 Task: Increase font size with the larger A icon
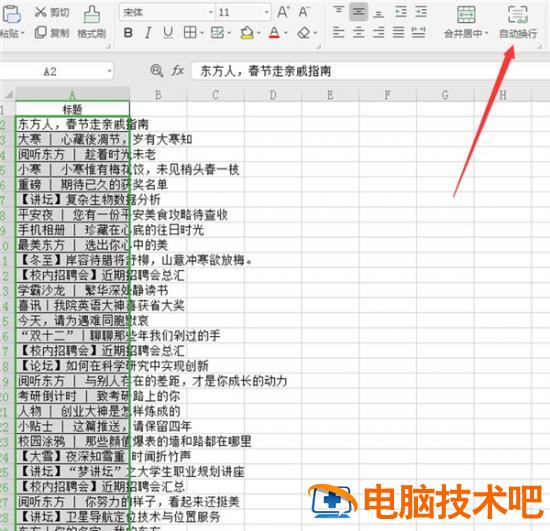click(283, 12)
